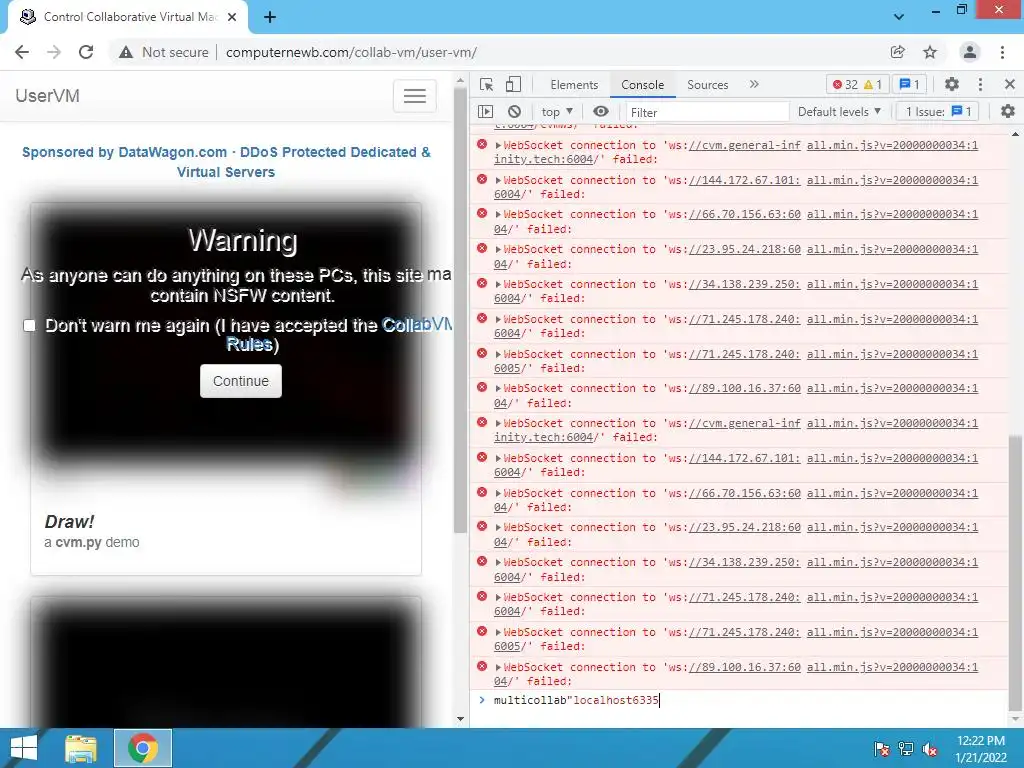Click the 1 Issue button
Viewport: 1024px width, 768px height.
click(x=938, y=112)
